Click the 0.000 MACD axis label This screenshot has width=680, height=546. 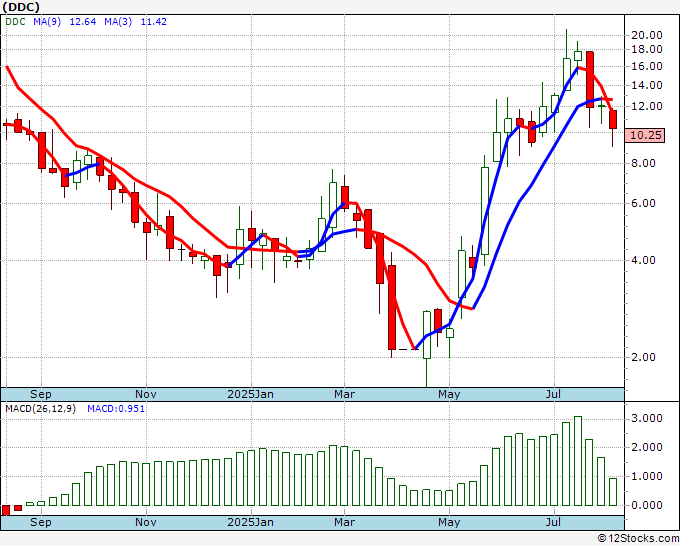point(647,506)
